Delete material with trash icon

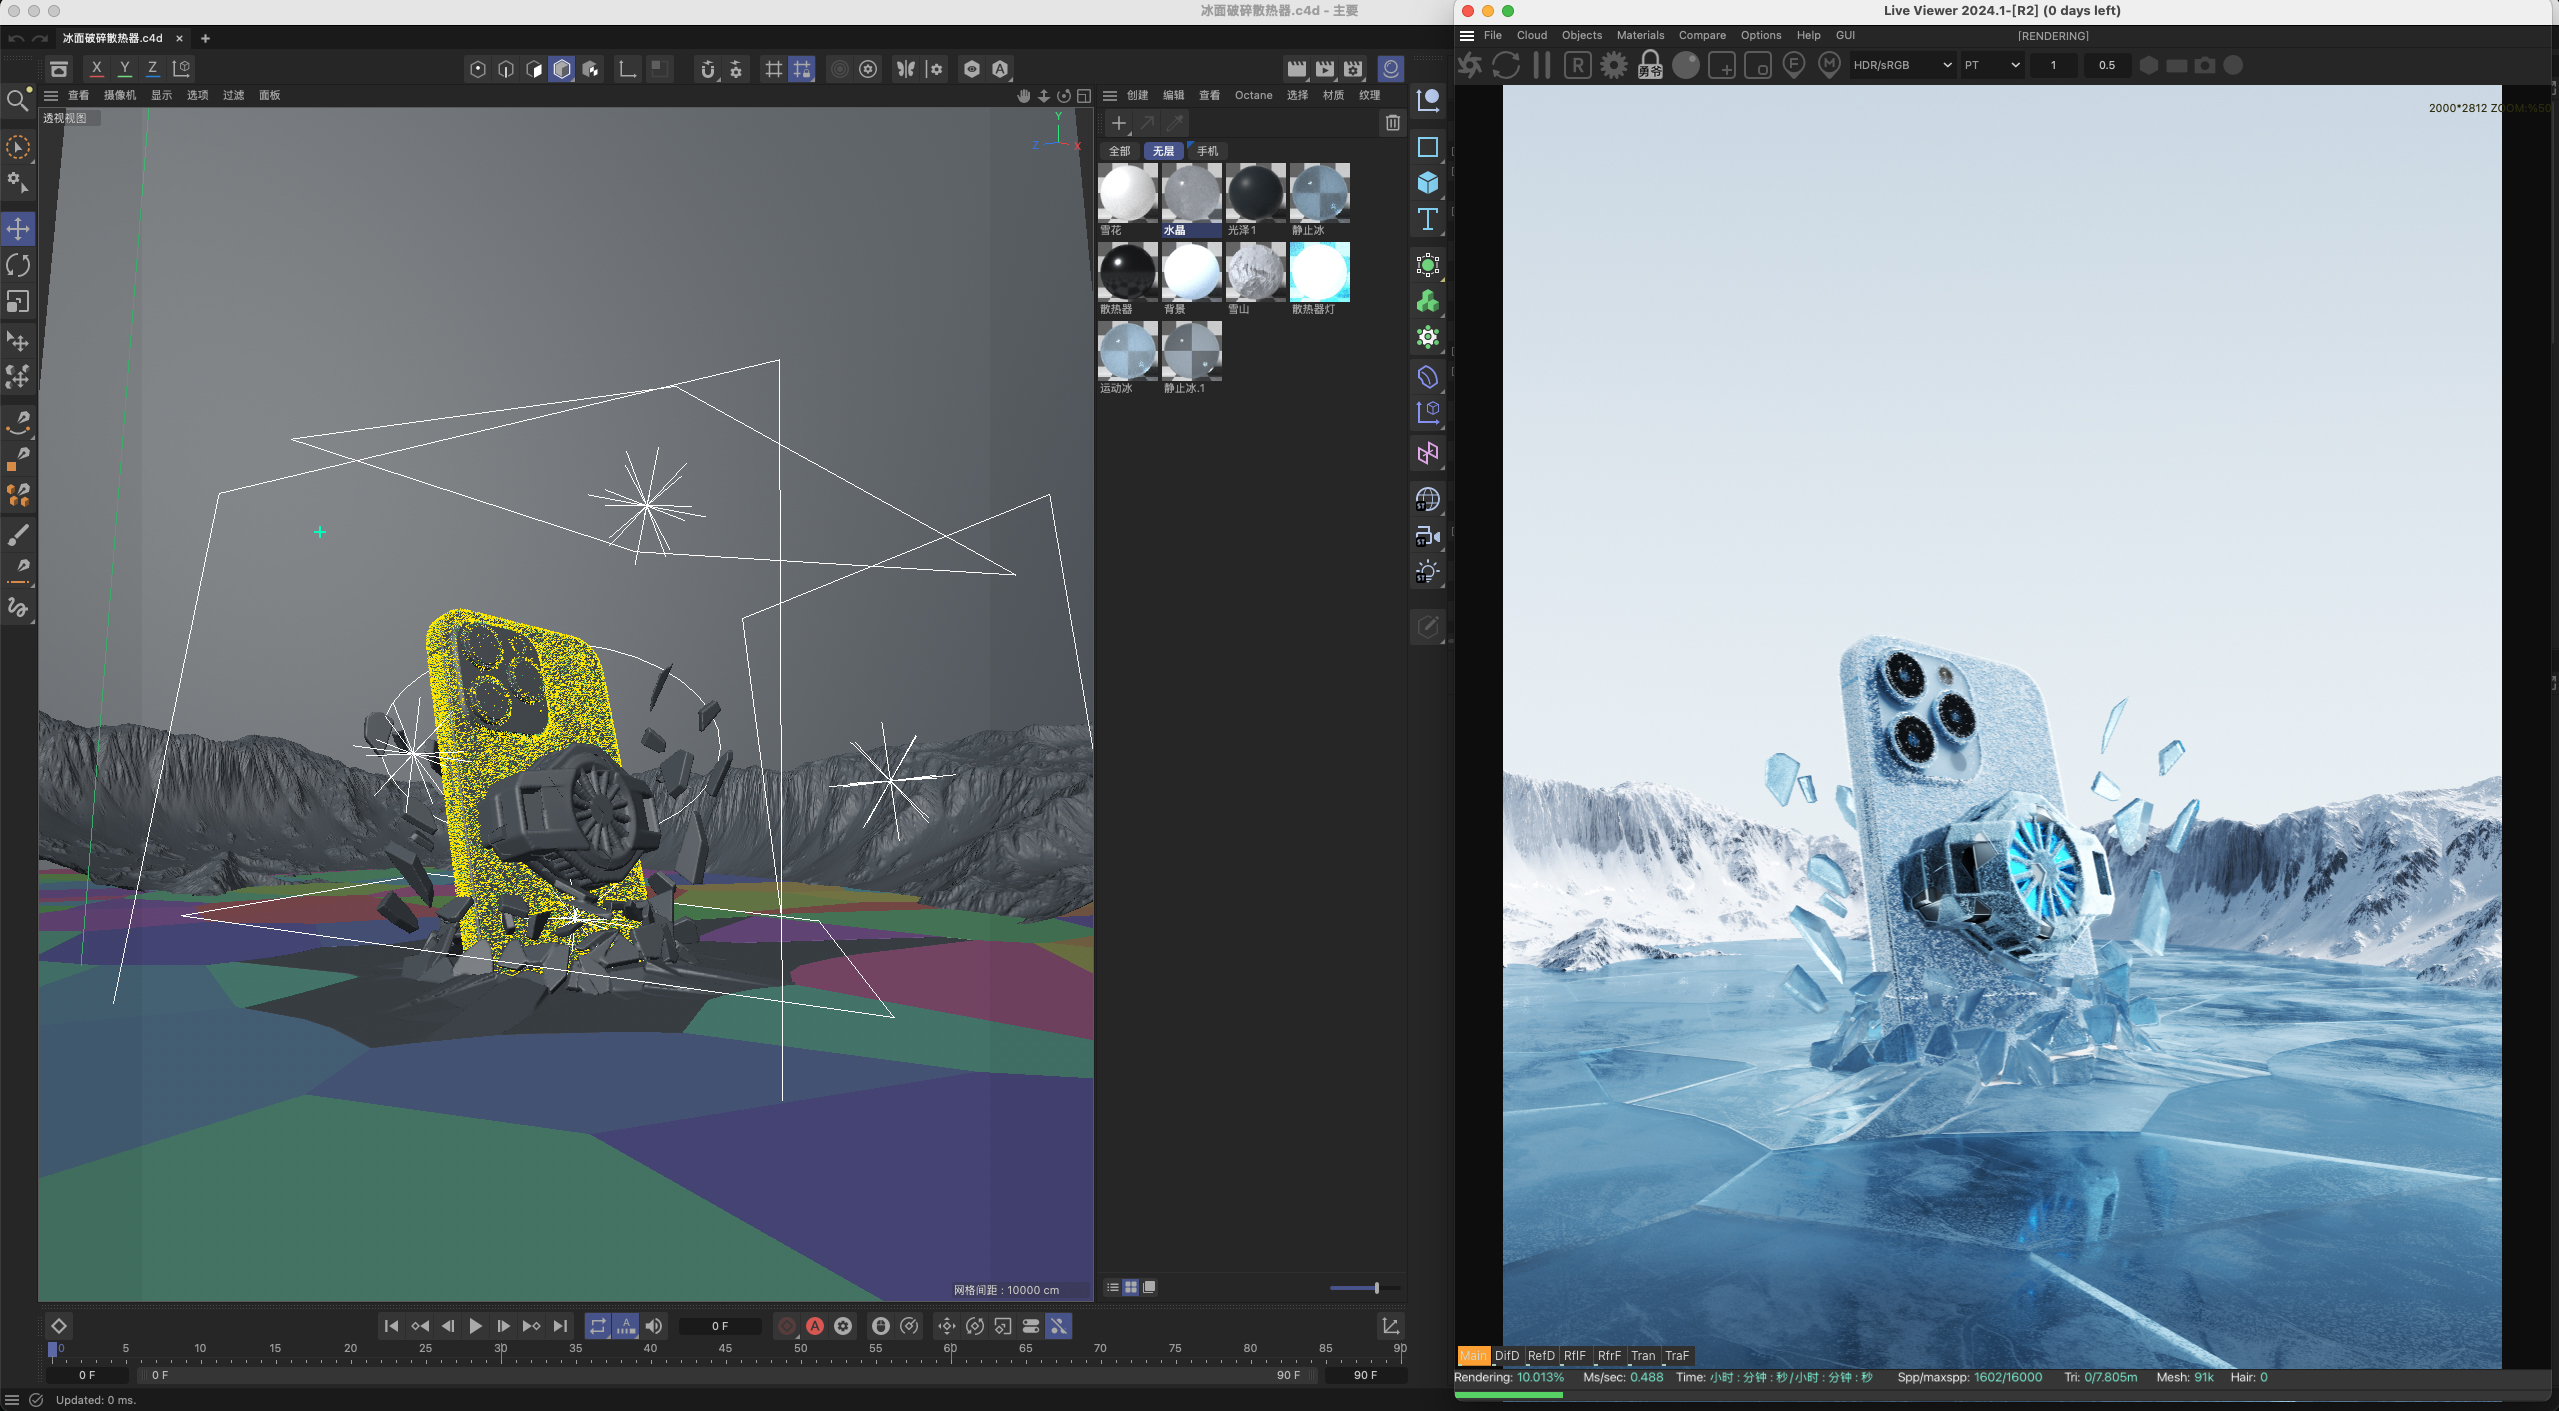tap(1392, 123)
